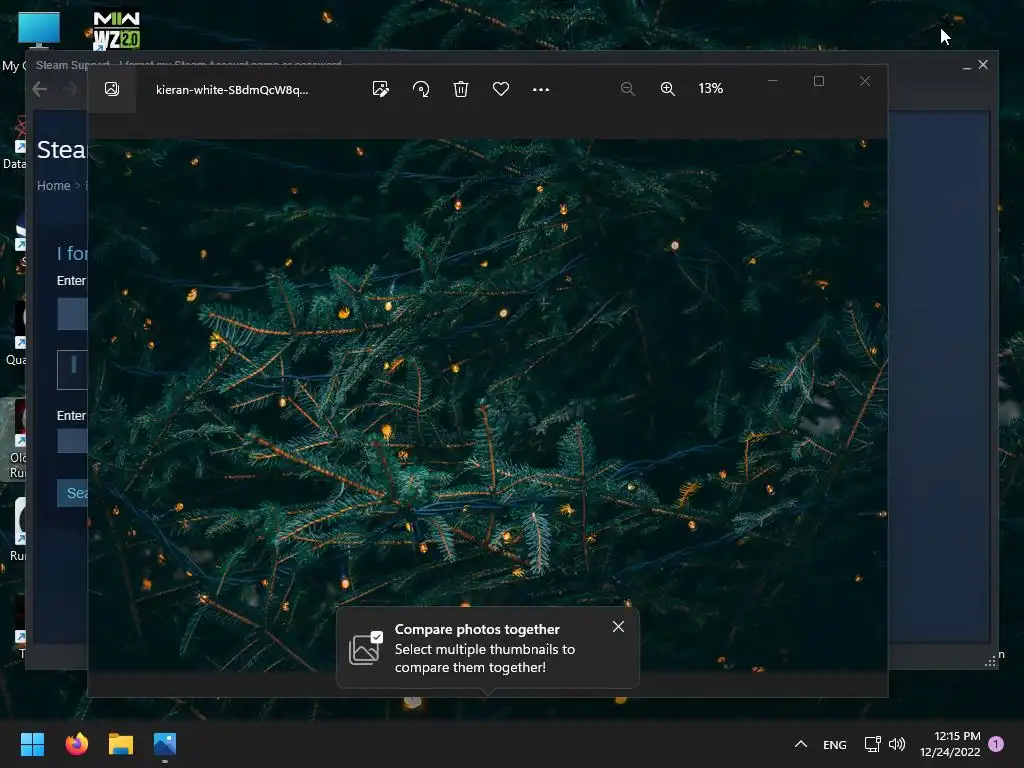Close the Photos window
Viewport: 1024px width, 768px height.
tap(865, 81)
